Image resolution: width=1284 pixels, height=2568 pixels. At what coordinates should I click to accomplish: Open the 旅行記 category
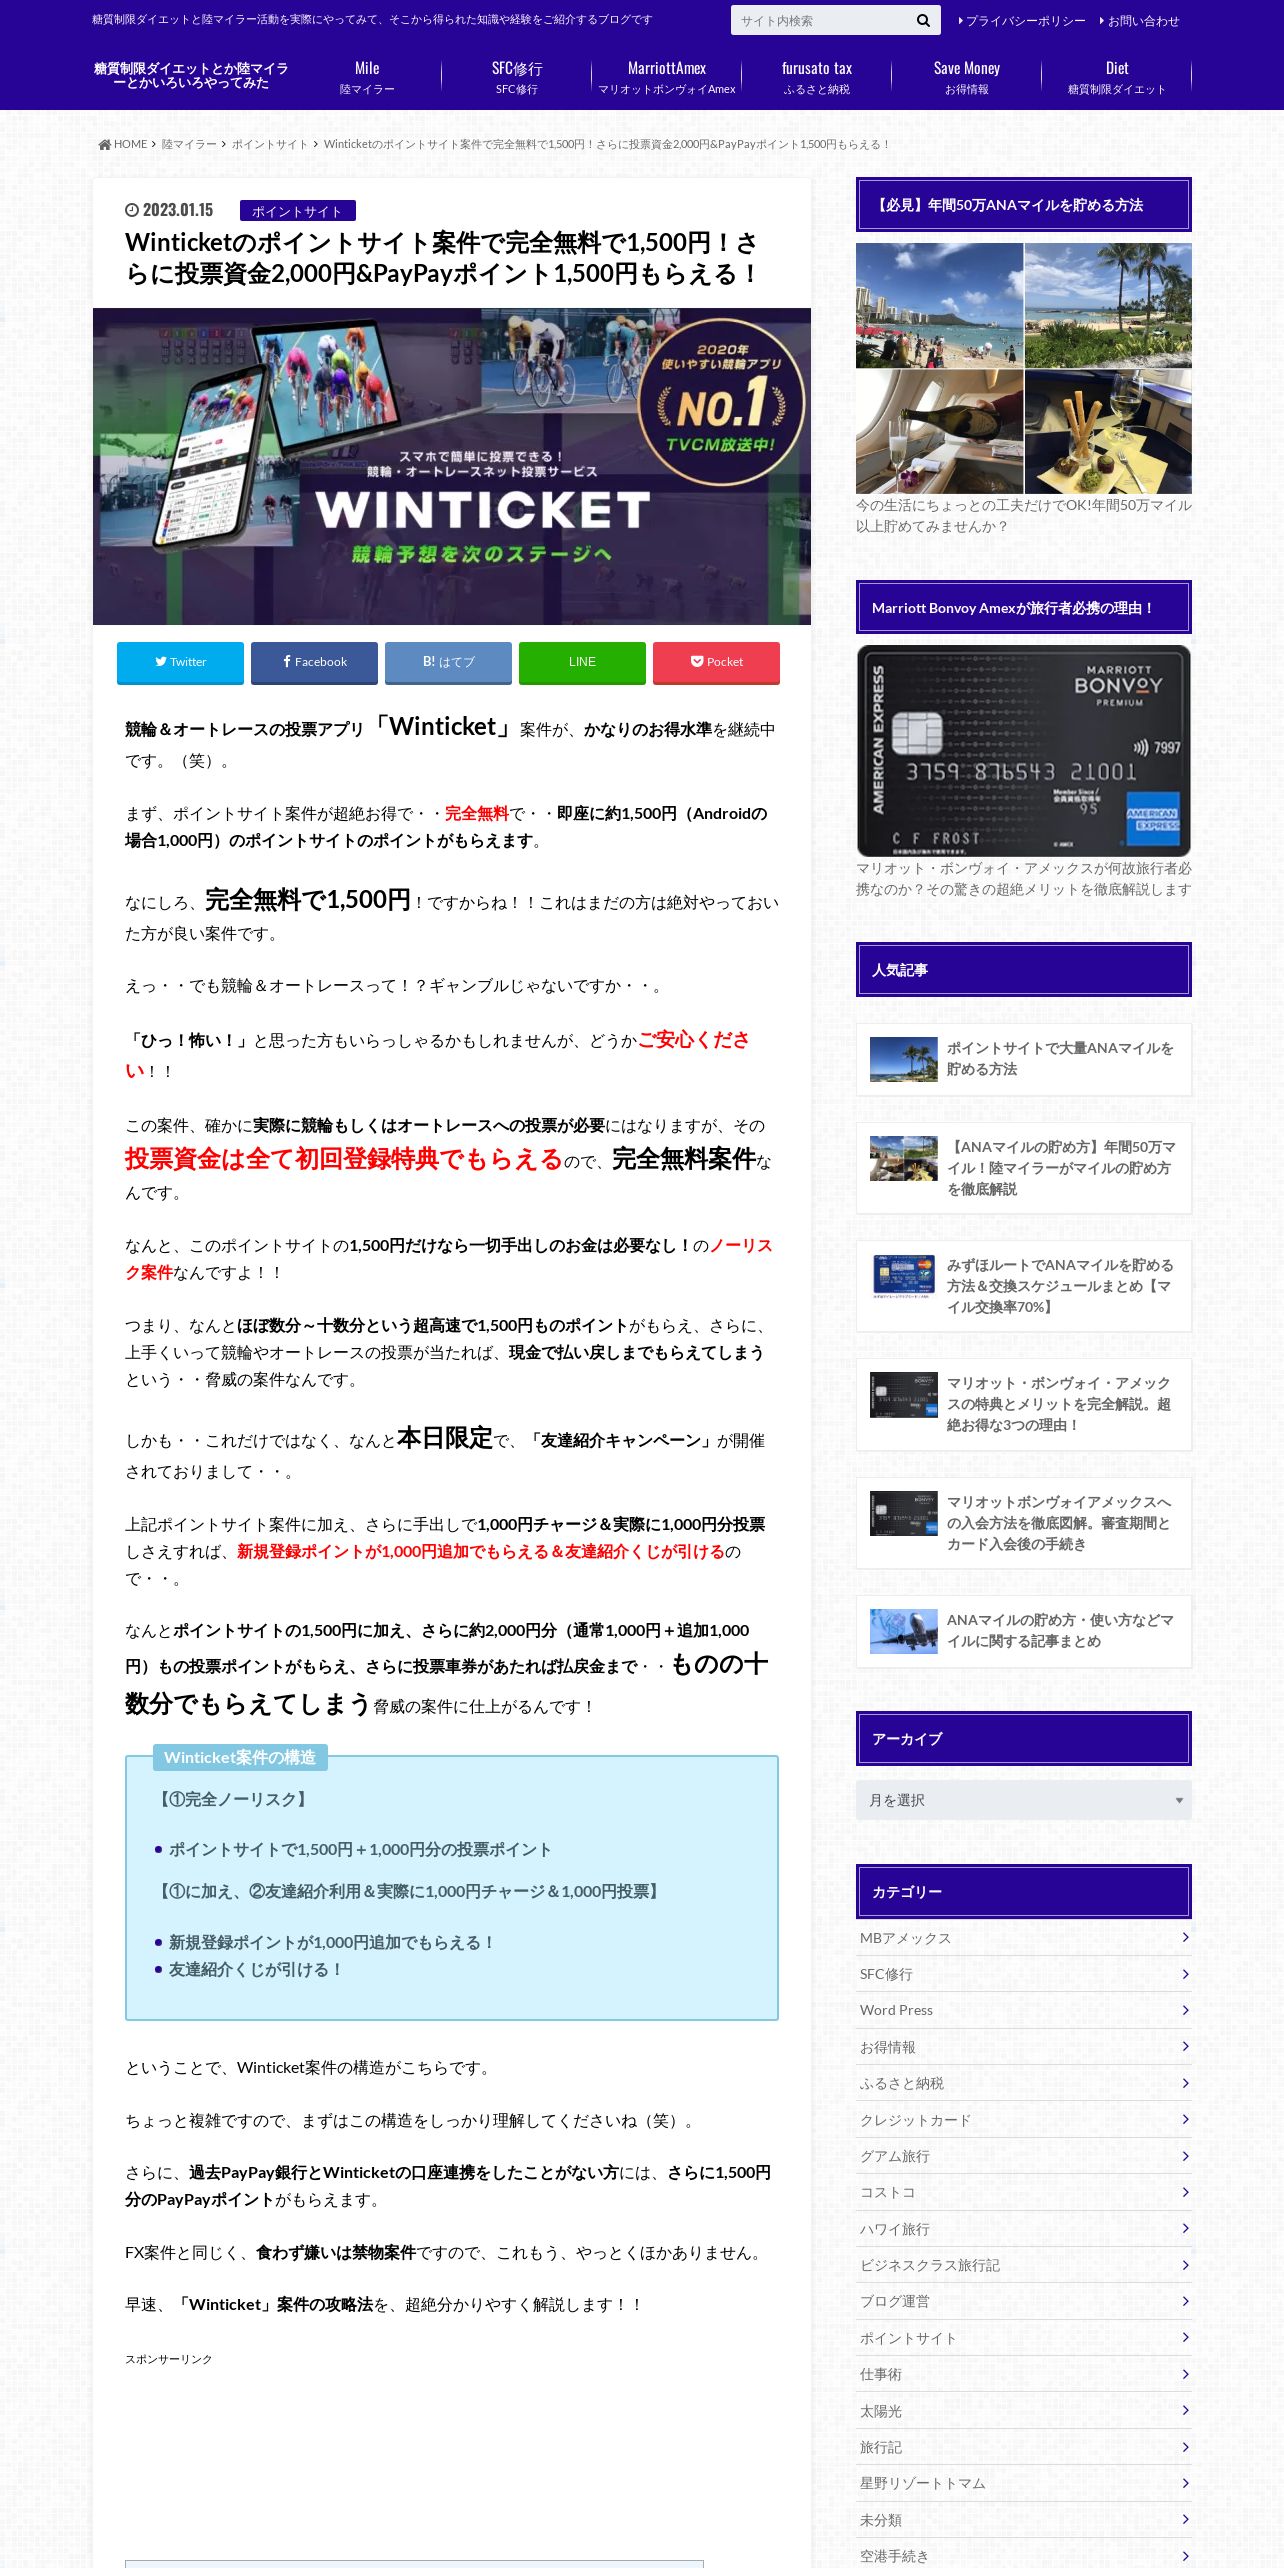(x=1024, y=2447)
